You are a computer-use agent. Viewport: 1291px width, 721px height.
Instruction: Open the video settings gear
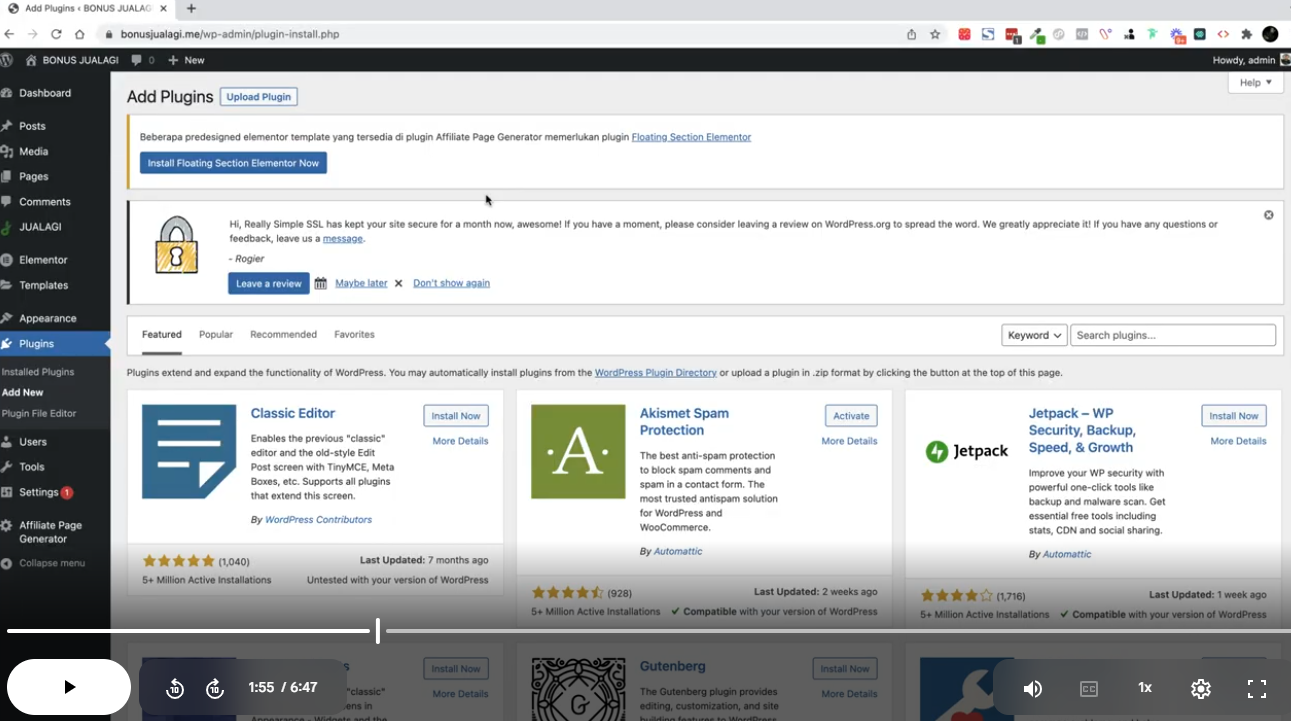(1201, 688)
